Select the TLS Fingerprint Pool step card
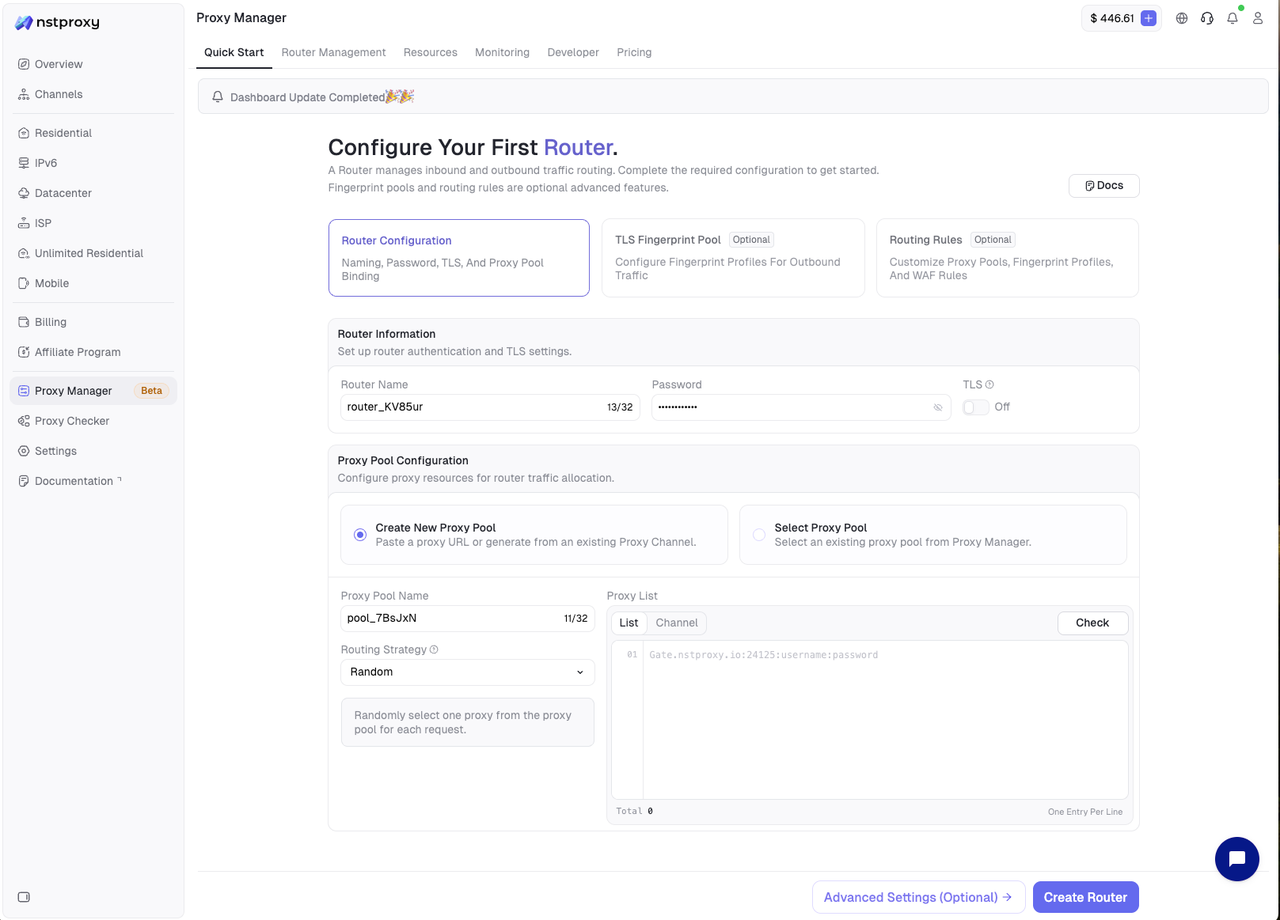Screen dimensions: 1280x920 (733, 258)
